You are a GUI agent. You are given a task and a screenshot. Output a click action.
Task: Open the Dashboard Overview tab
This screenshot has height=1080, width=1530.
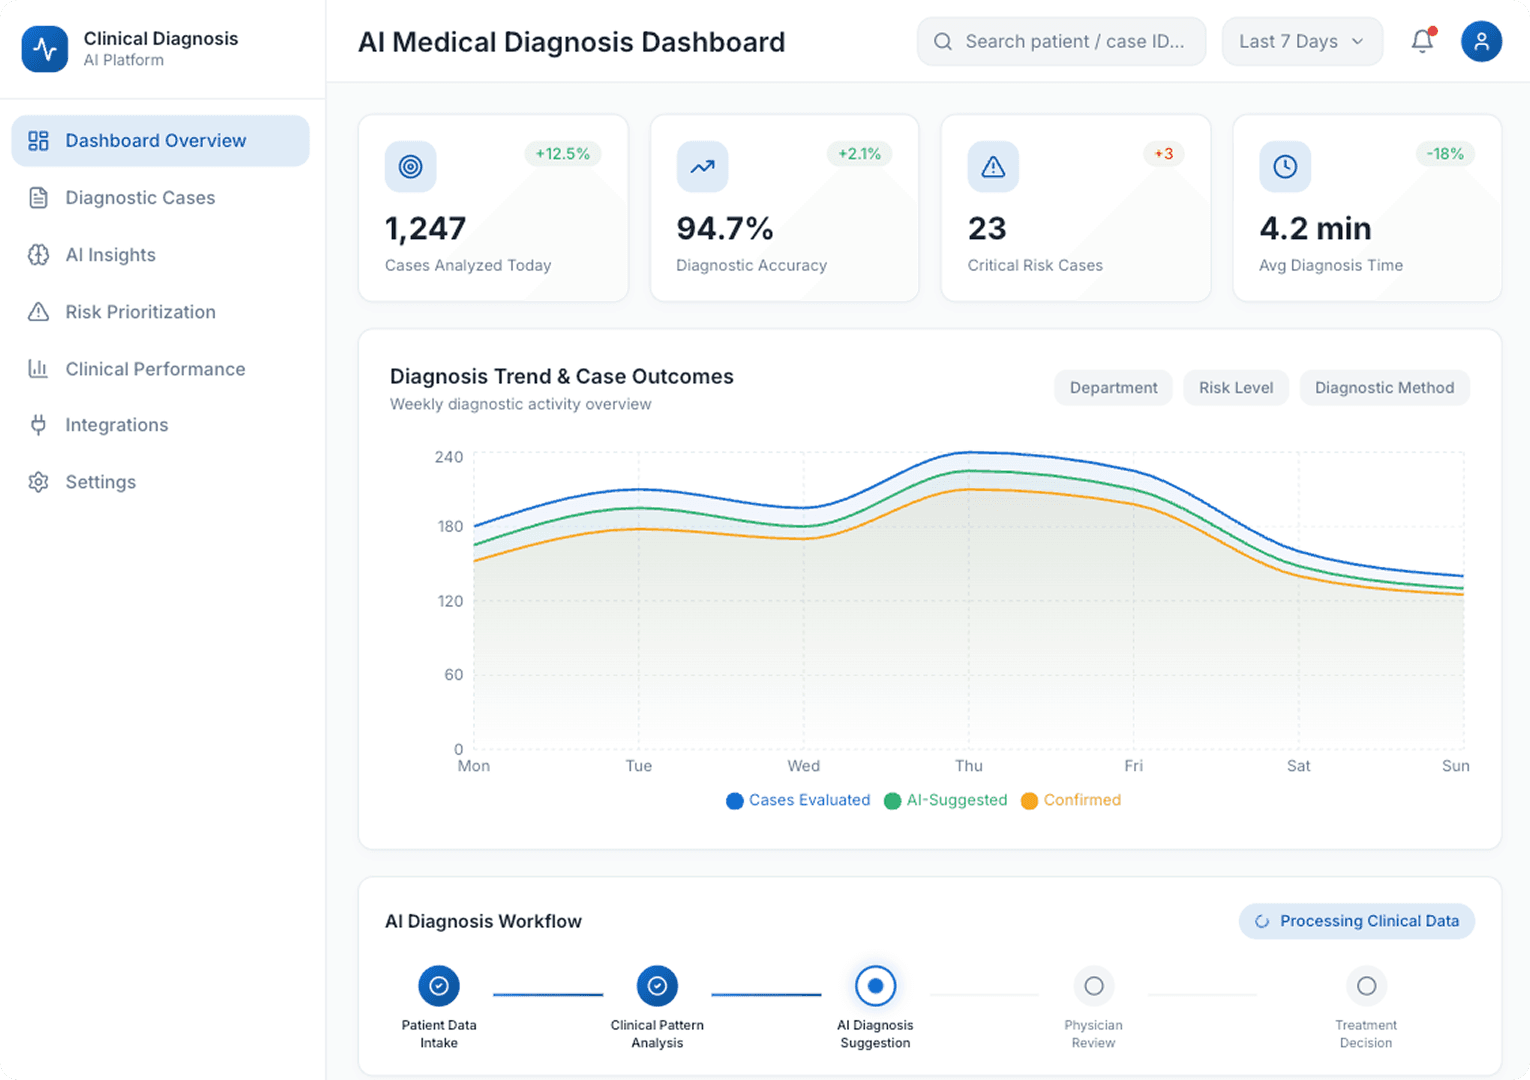tap(155, 140)
